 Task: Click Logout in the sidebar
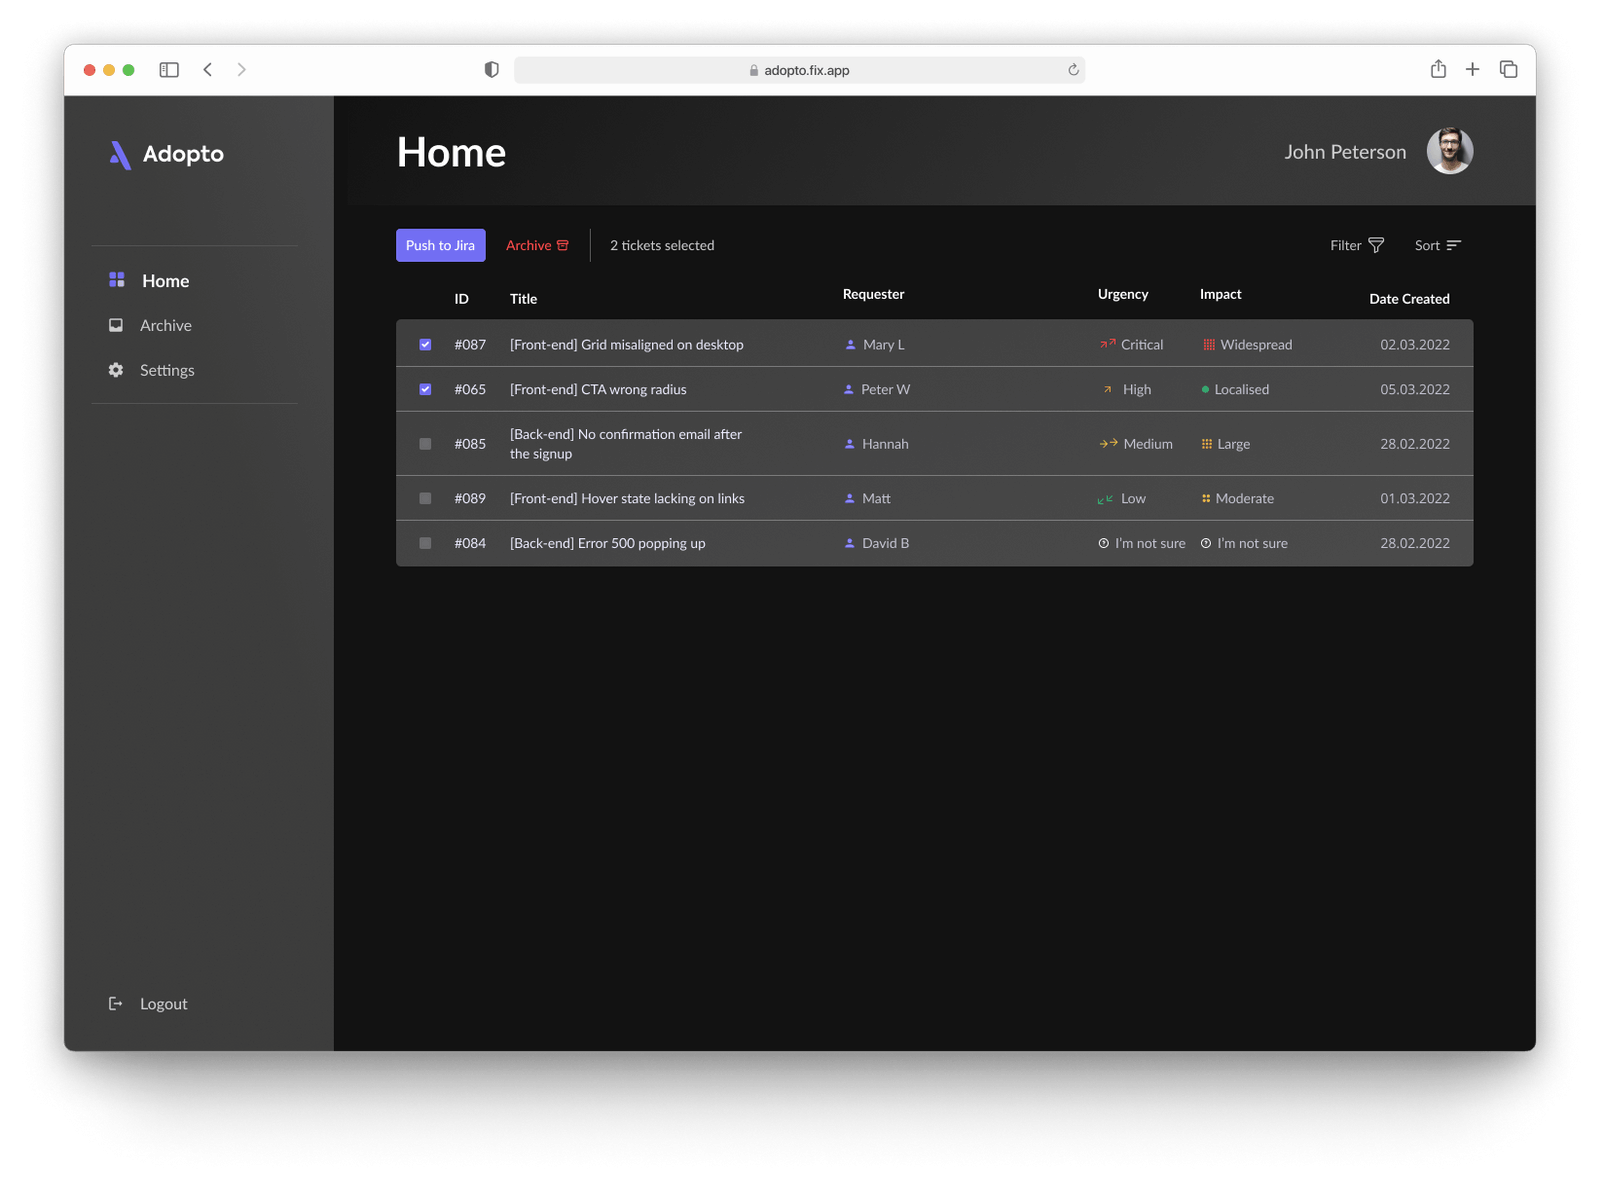point(148,1004)
